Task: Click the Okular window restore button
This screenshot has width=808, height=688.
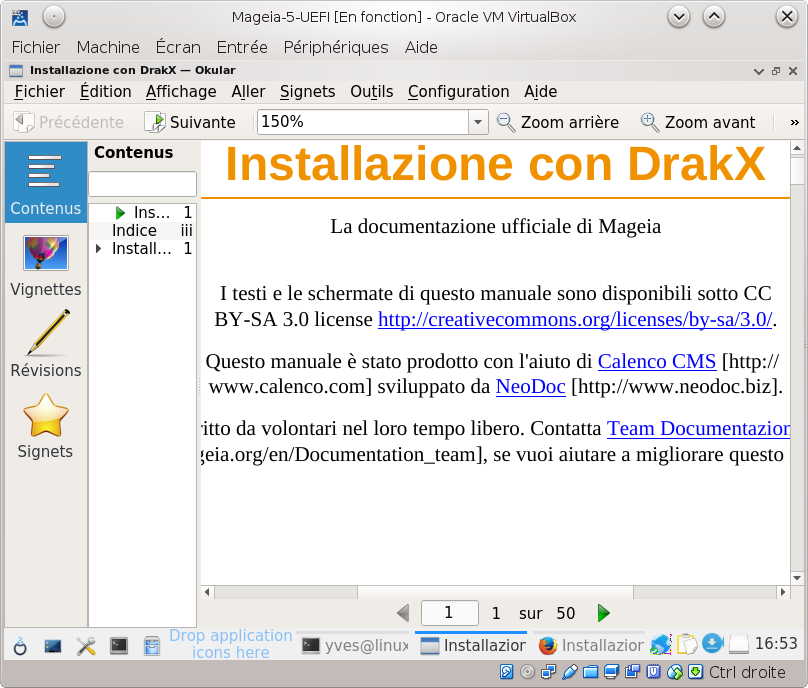Action: (x=776, y=71)
